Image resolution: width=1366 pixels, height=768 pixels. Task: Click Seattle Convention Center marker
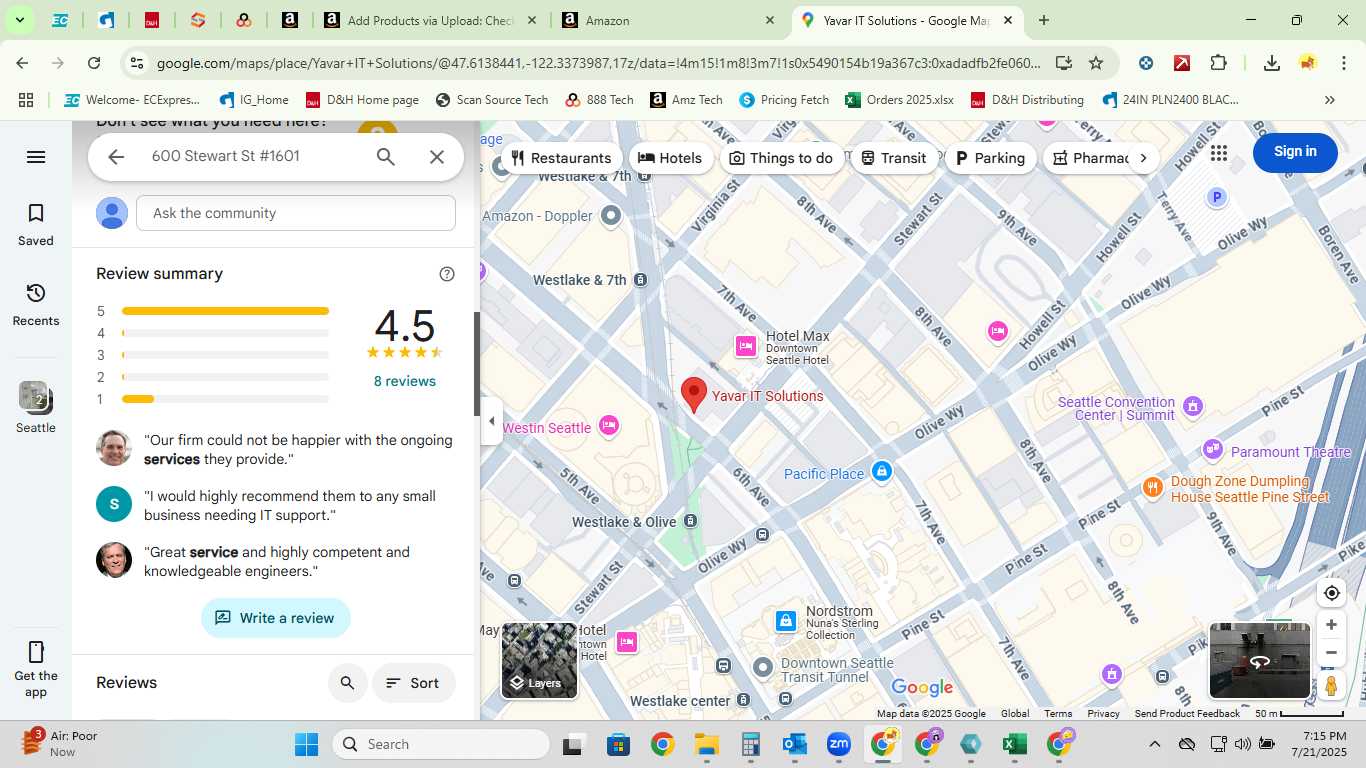pyautogui.click(x=1192, y=406)
